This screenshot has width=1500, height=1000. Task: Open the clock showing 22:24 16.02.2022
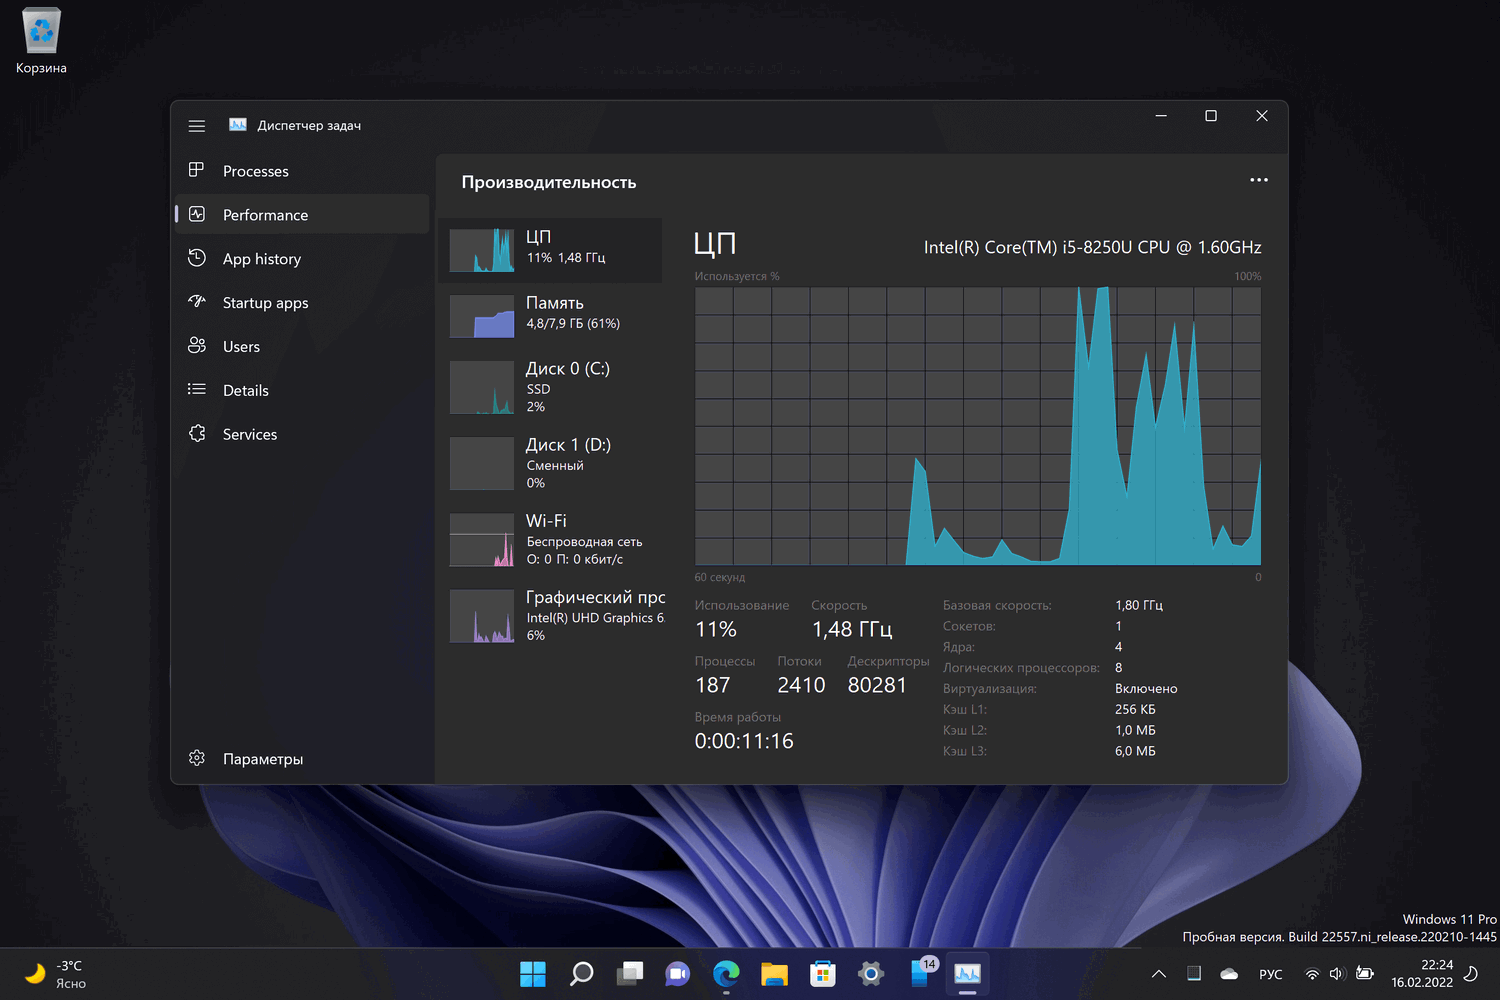coord(1422,974)
